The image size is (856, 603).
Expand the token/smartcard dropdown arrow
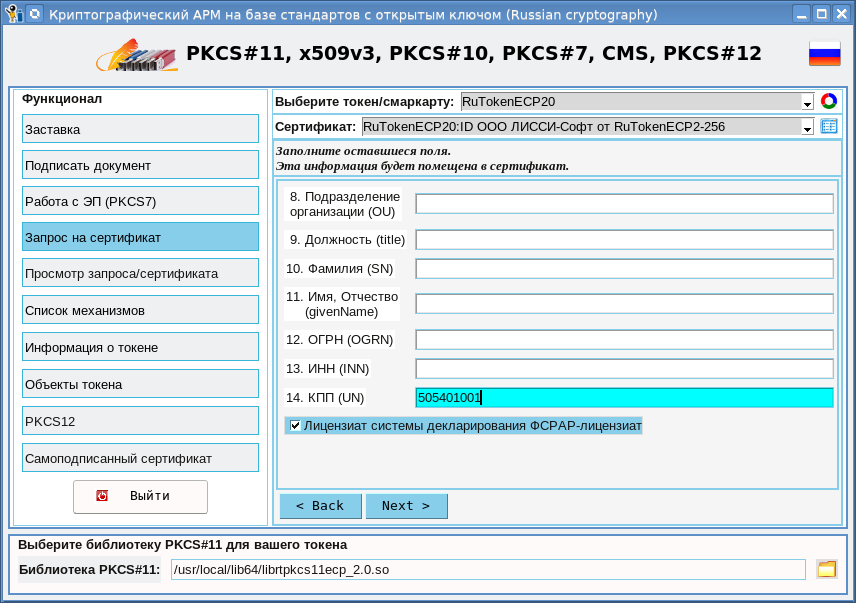point(807,102)
